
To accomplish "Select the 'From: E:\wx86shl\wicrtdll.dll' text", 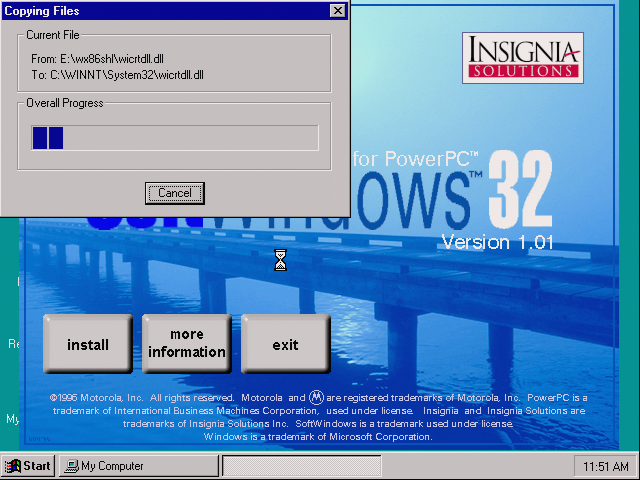I will 97,59.
